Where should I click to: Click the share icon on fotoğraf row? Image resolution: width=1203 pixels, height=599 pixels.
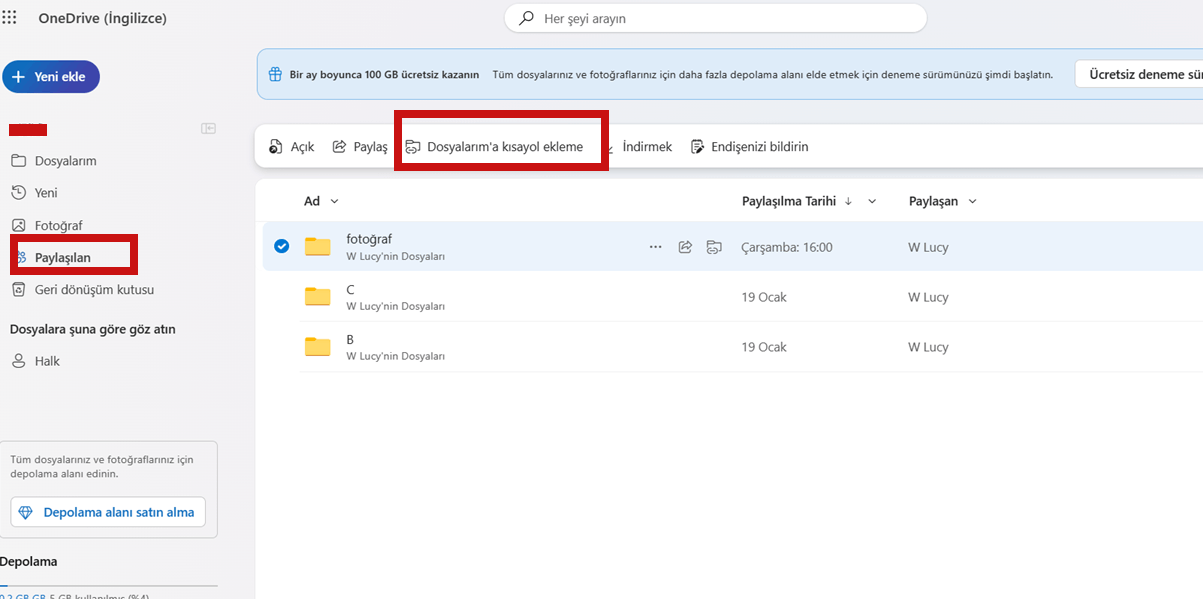pyautogui.click(x=685, y=247)
